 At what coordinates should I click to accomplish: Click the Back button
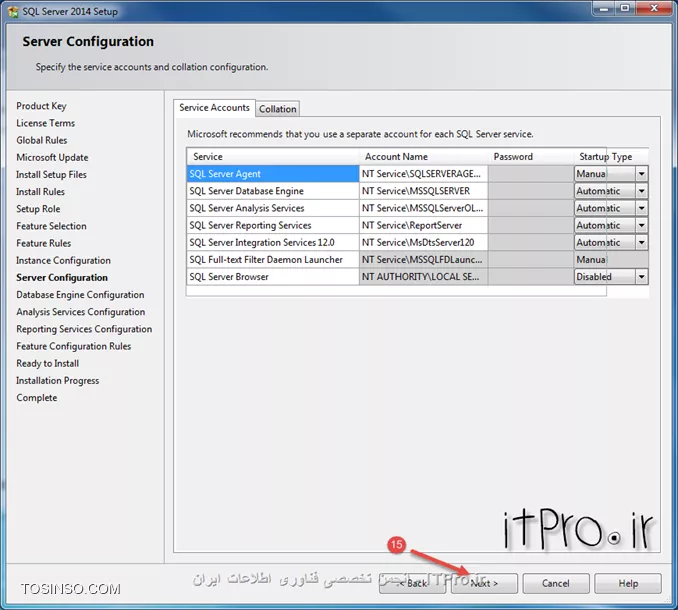tap(413, 584)
